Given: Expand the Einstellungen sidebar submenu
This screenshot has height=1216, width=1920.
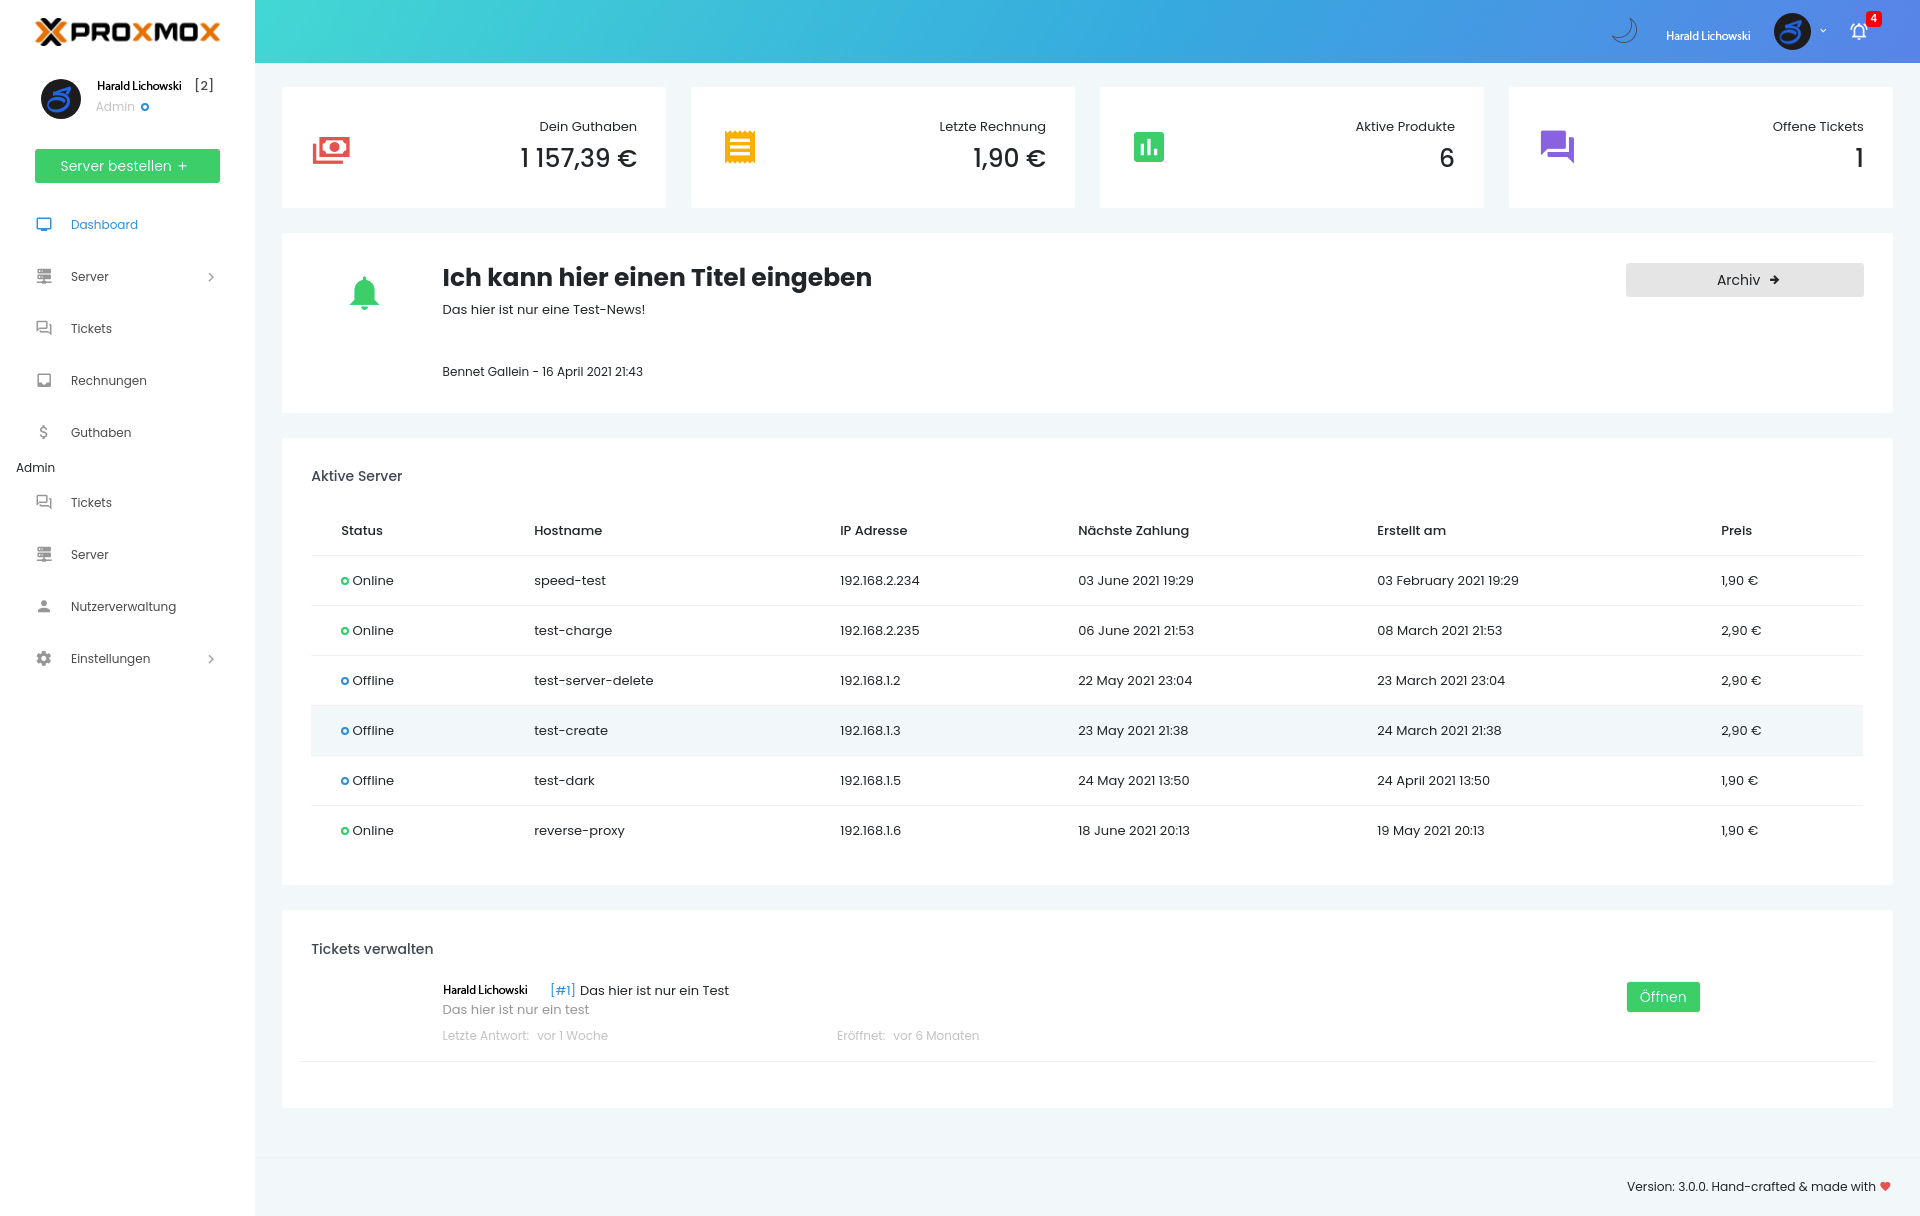Looking at the screenshot, I should [x=211, y=659].
